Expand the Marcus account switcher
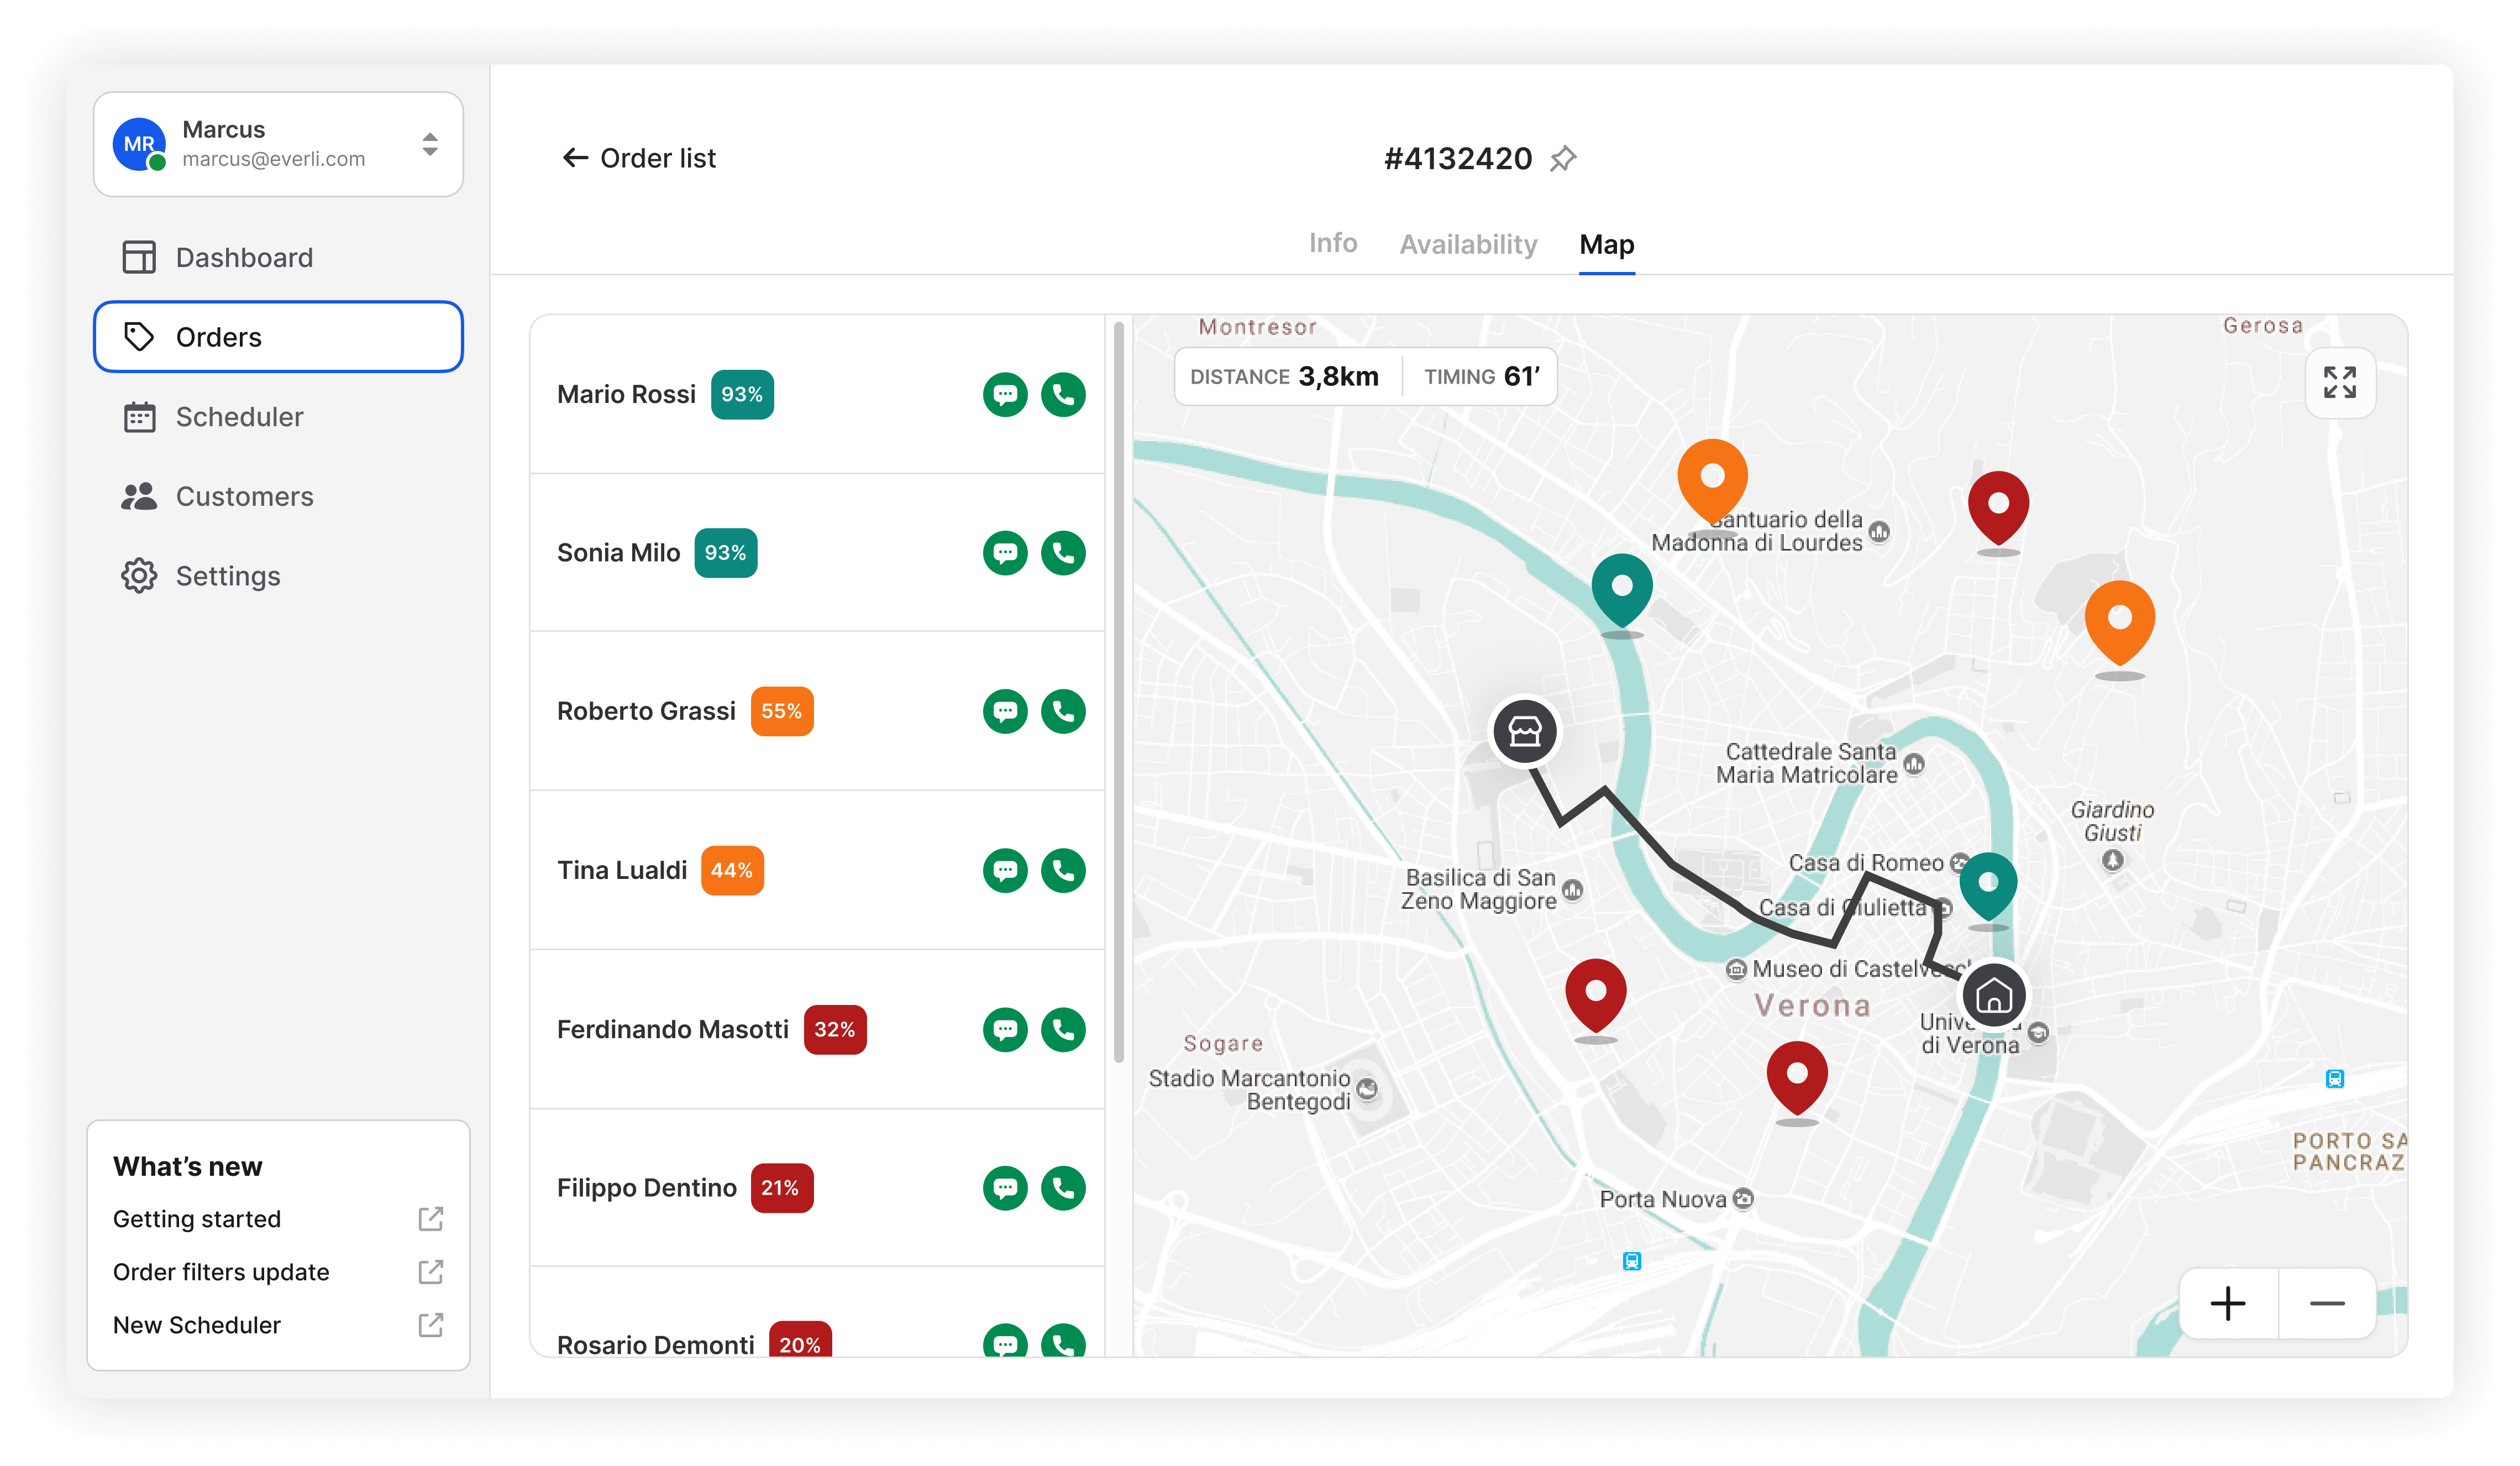Image resolution: width=2520 pixels, height=1466 pixels. (430, 145)
